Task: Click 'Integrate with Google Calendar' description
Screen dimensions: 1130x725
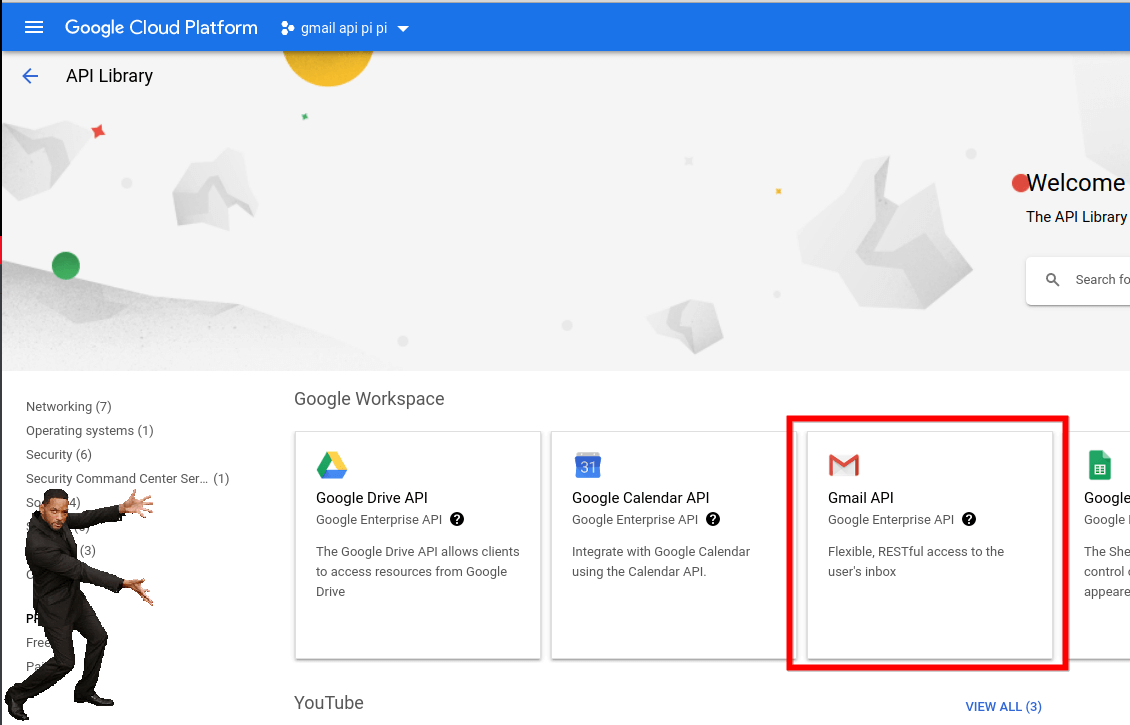Action: 661,561
